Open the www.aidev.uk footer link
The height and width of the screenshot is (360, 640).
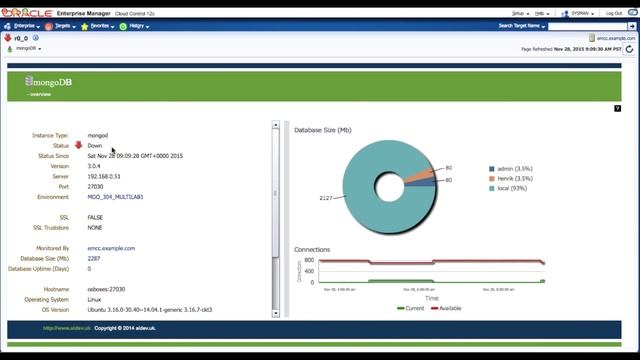click(67, 328)
